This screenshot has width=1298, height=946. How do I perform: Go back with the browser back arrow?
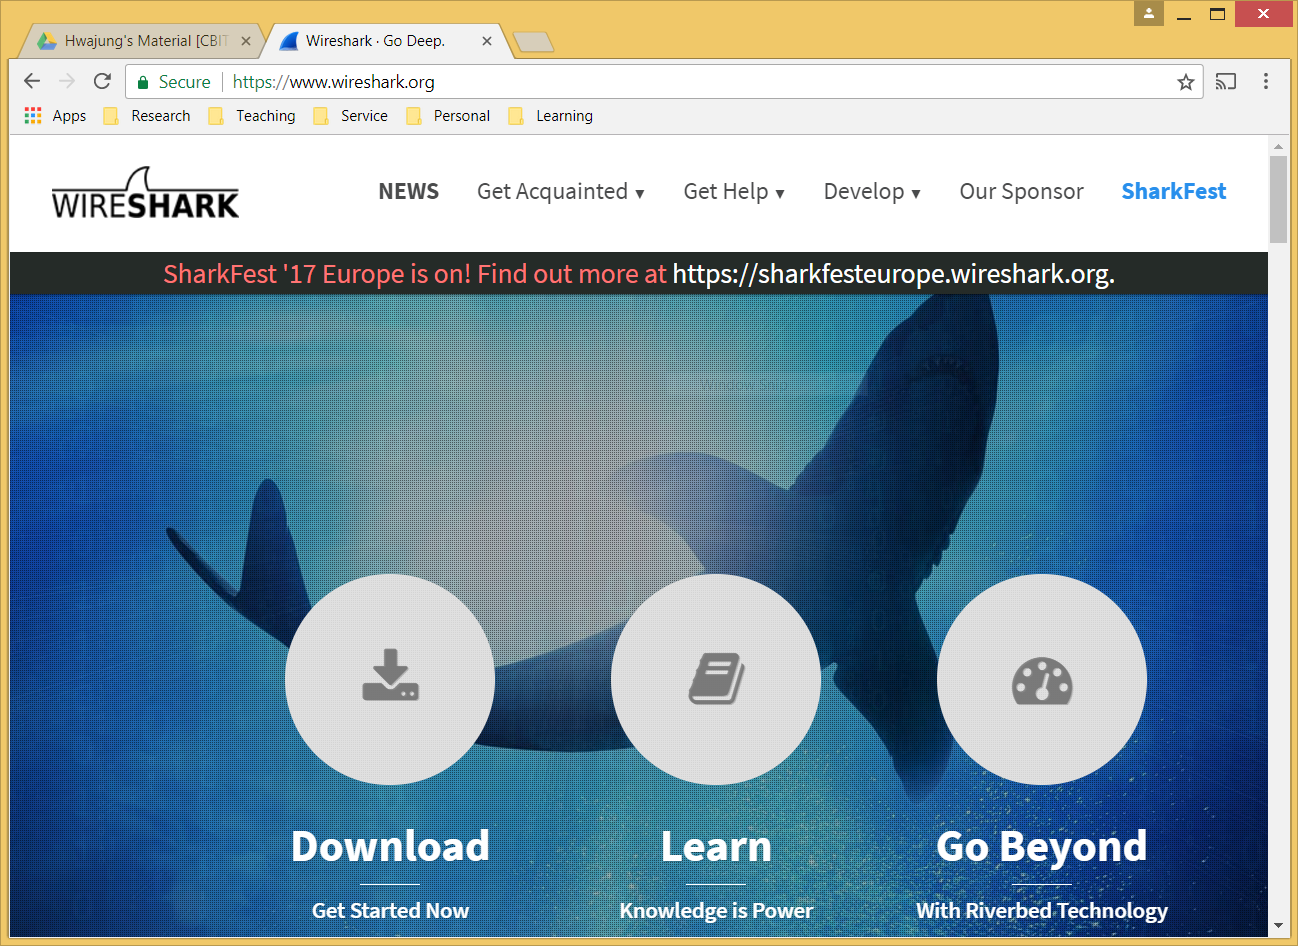click(32, 81)
